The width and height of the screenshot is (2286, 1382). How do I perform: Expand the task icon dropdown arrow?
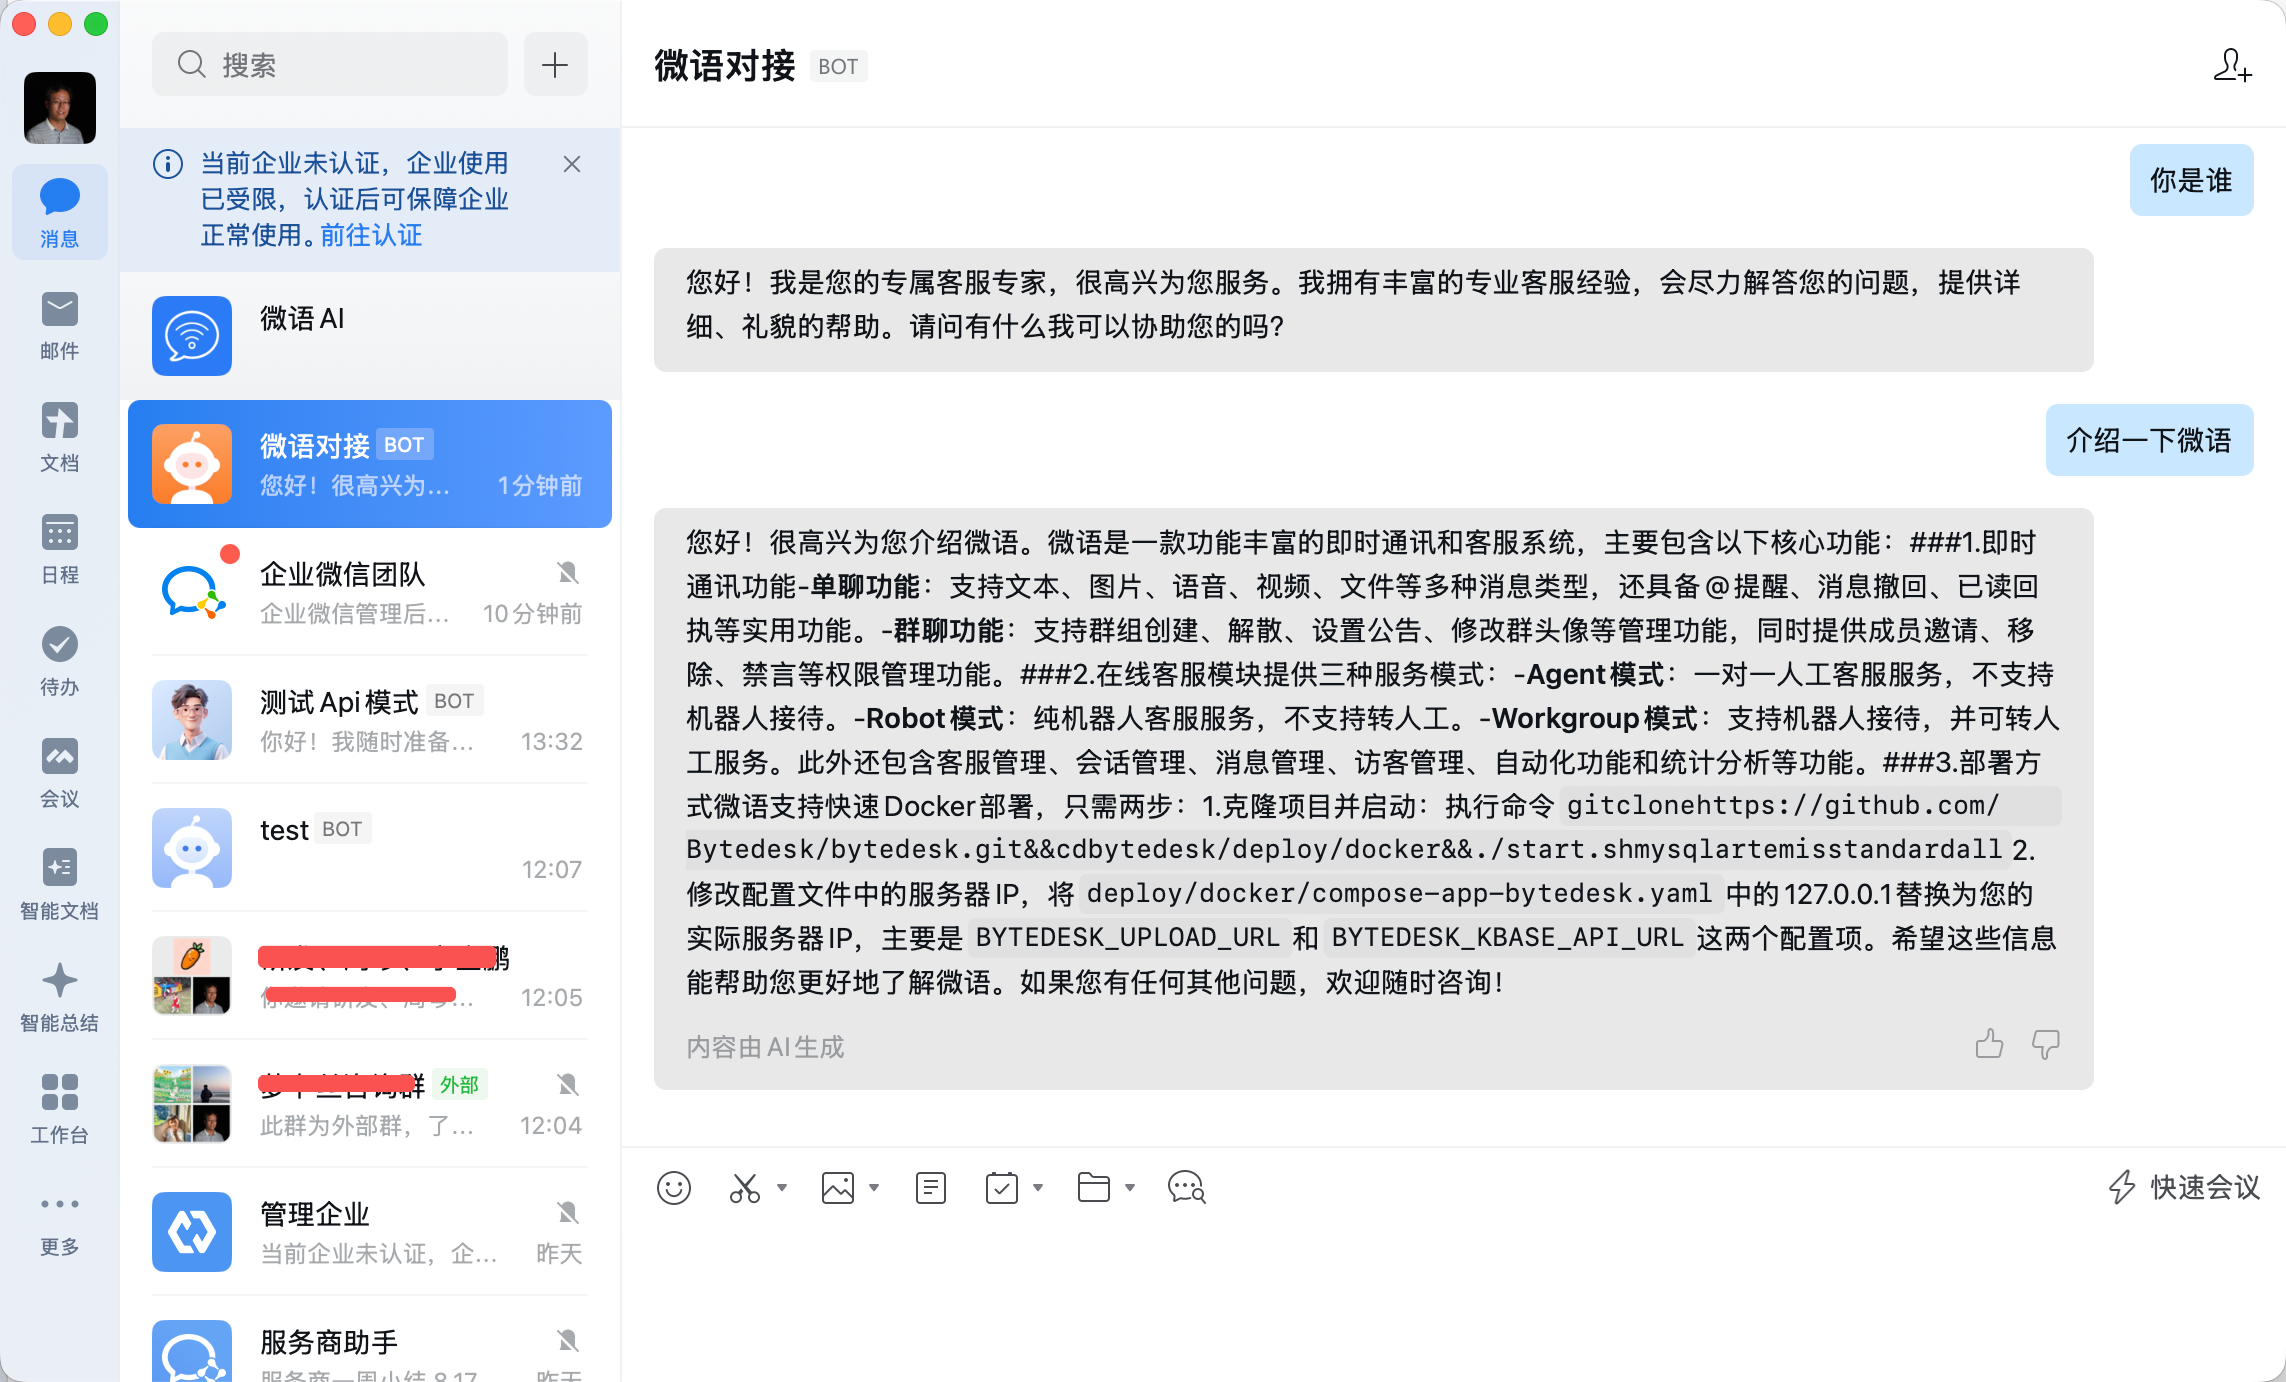pos(1038,1188)
